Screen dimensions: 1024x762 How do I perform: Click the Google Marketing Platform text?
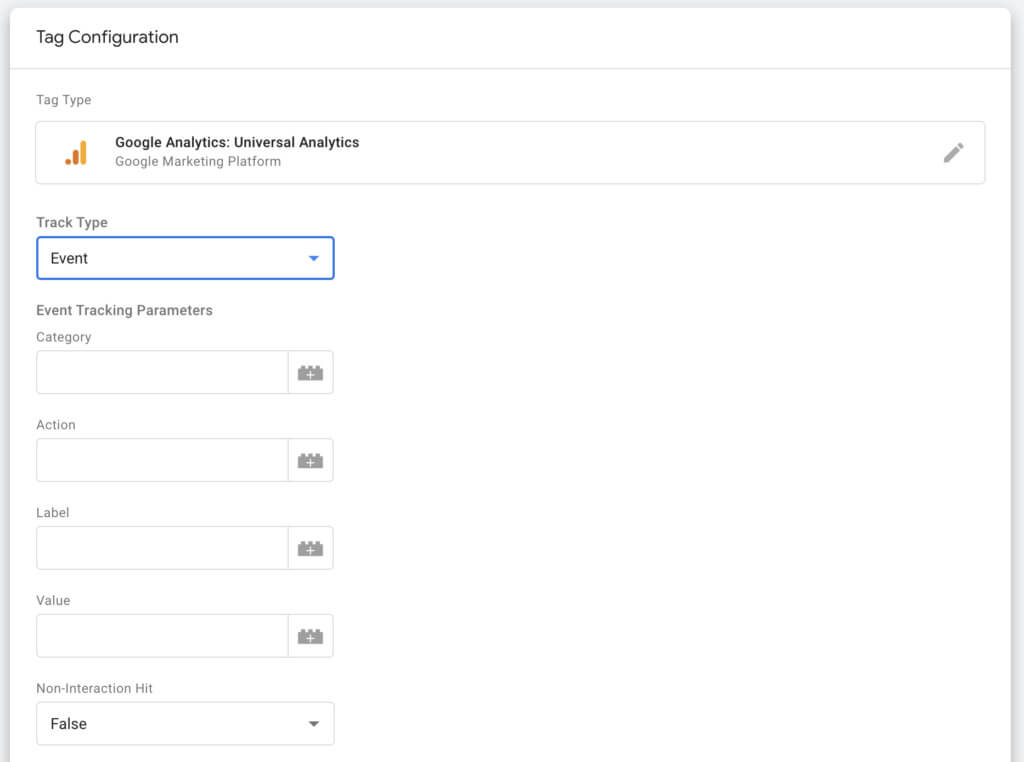[x=197, y=161]
